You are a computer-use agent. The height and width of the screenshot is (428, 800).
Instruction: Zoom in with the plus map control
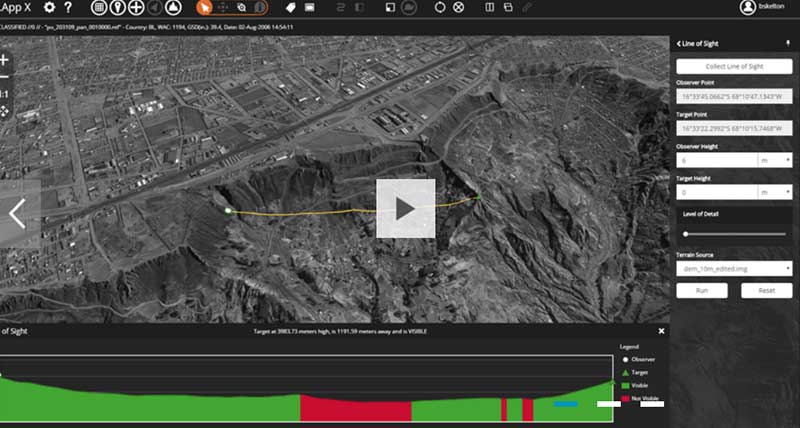click(4, 59)
